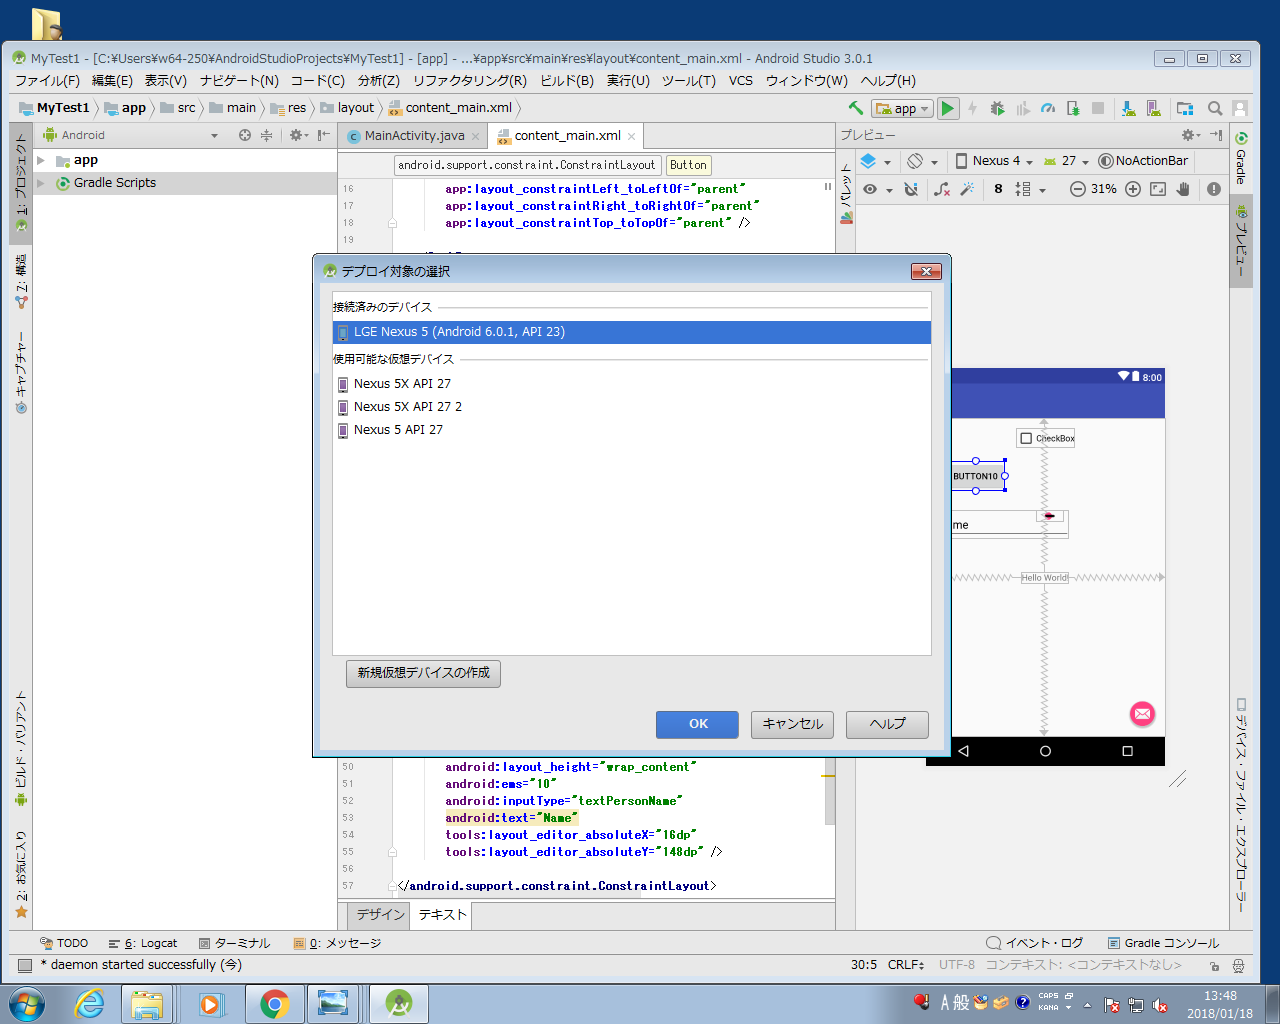The width and height of the screenshot is (1280, 1024).
Task: Open the design surface layers dropdown
Action: click(x=875, y=161)
